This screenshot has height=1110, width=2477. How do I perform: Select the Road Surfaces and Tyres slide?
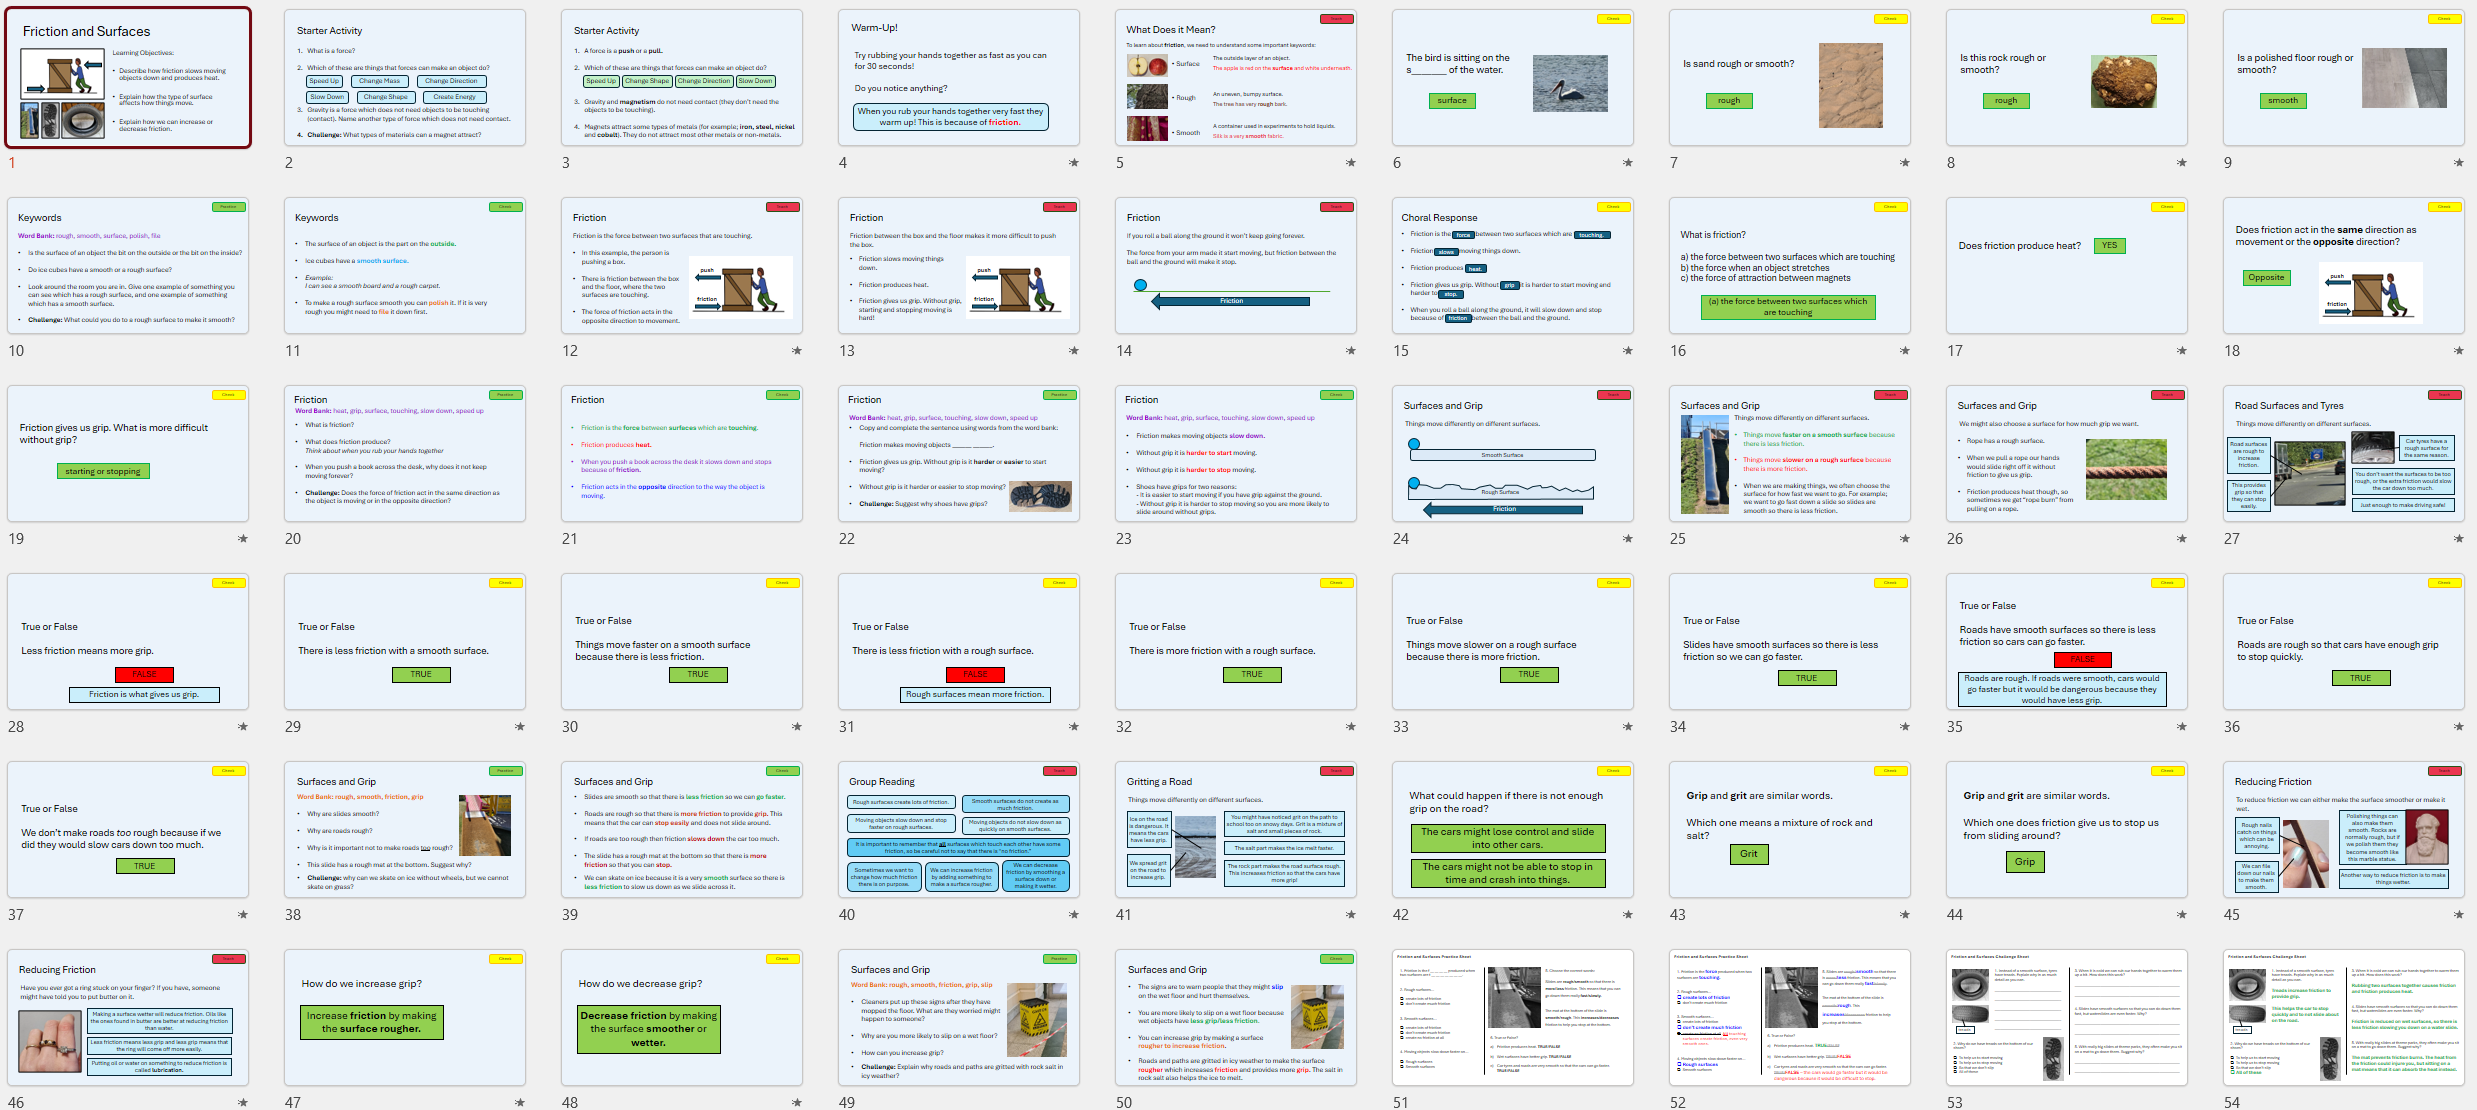(x=2343, y=454)
